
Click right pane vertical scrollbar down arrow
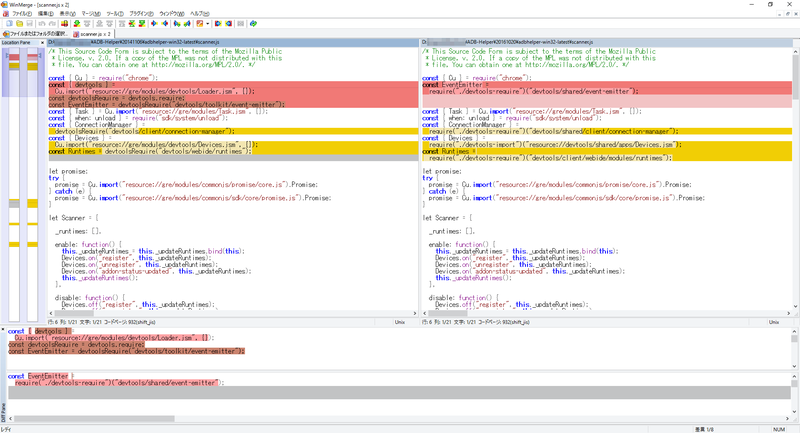[x=796, y=307]
